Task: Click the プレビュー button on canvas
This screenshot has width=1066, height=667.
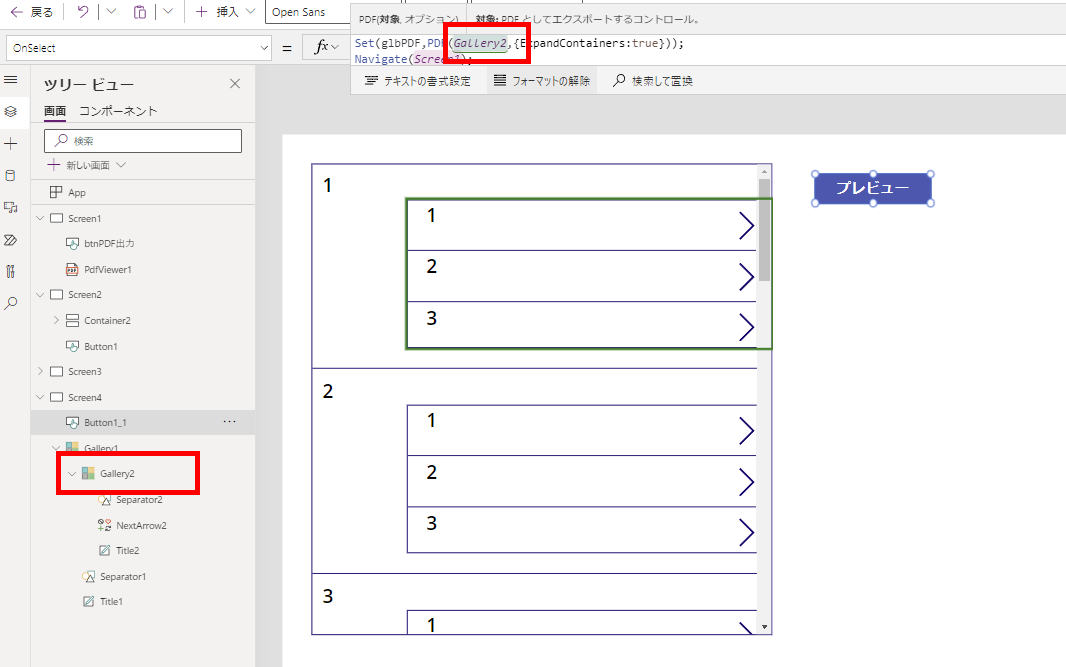Action: [x=872, y=188]
